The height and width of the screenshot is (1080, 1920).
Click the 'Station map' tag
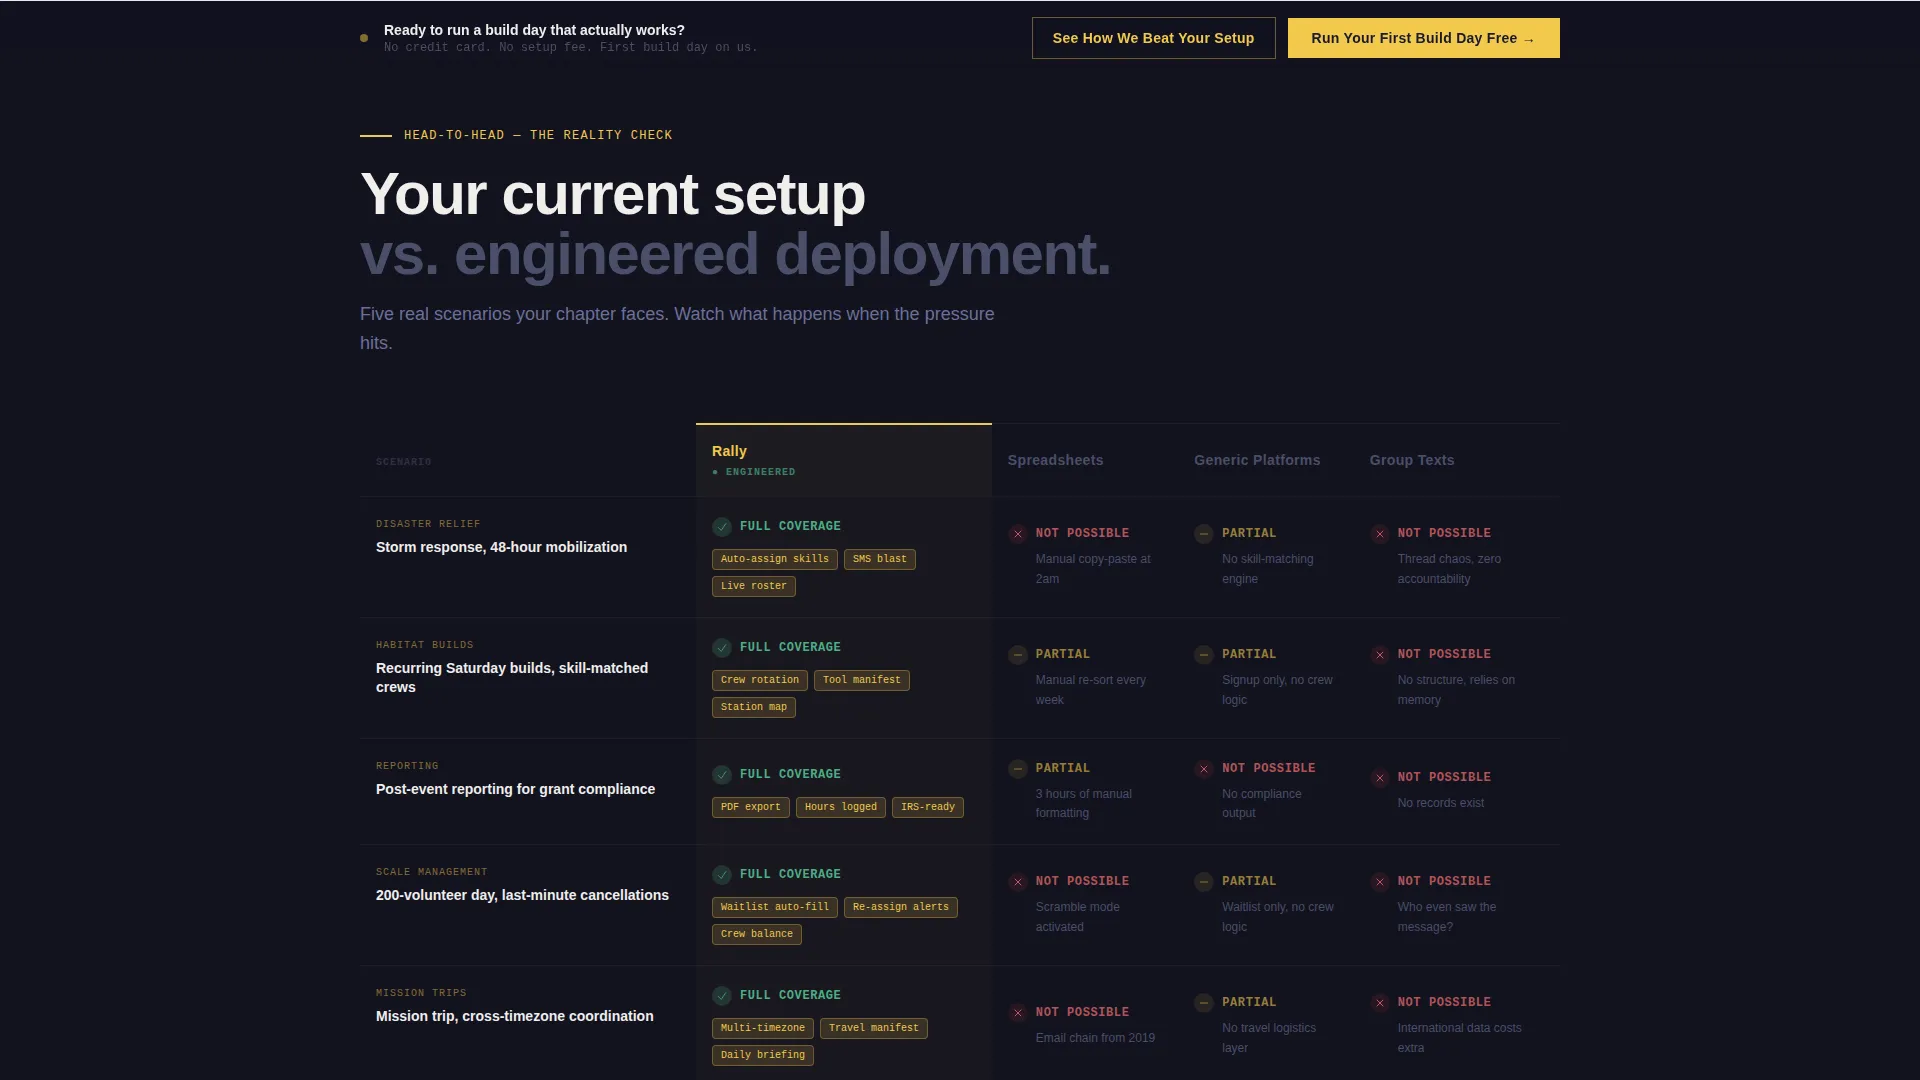point(754,707)
